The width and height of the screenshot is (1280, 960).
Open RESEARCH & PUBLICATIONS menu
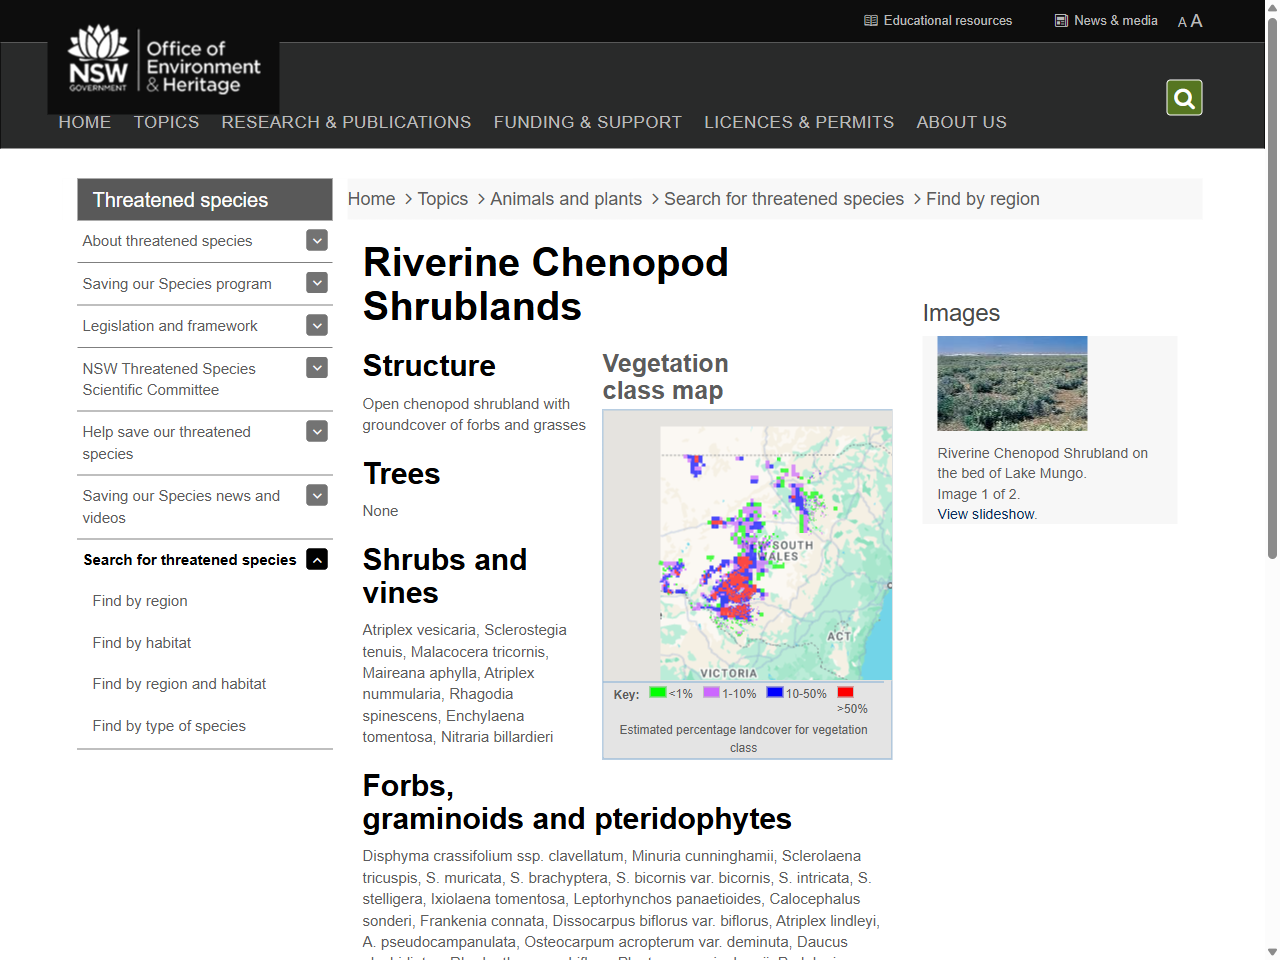tap(346, 122)
